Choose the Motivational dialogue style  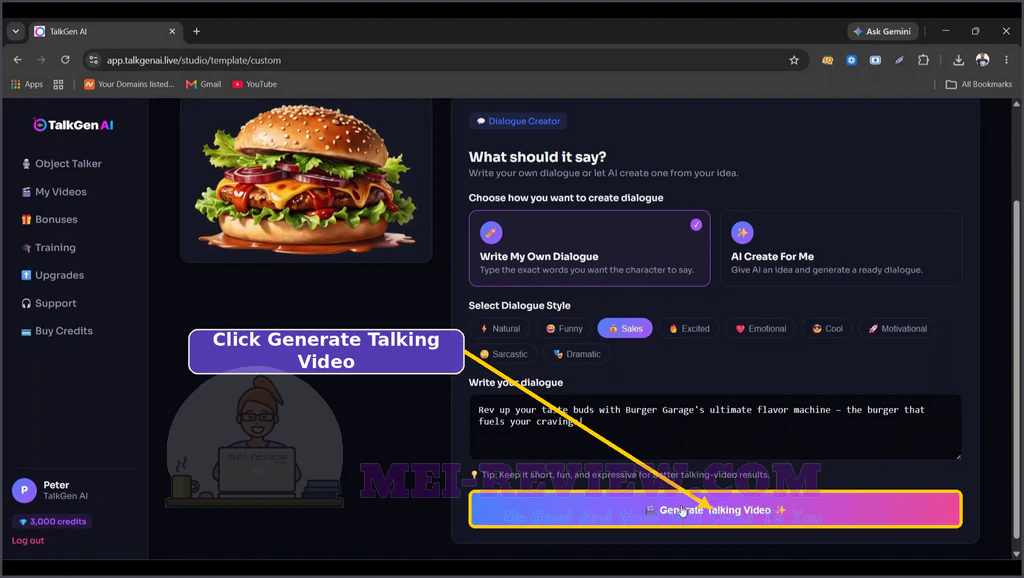pyautogui.click(x=897, y=329)
